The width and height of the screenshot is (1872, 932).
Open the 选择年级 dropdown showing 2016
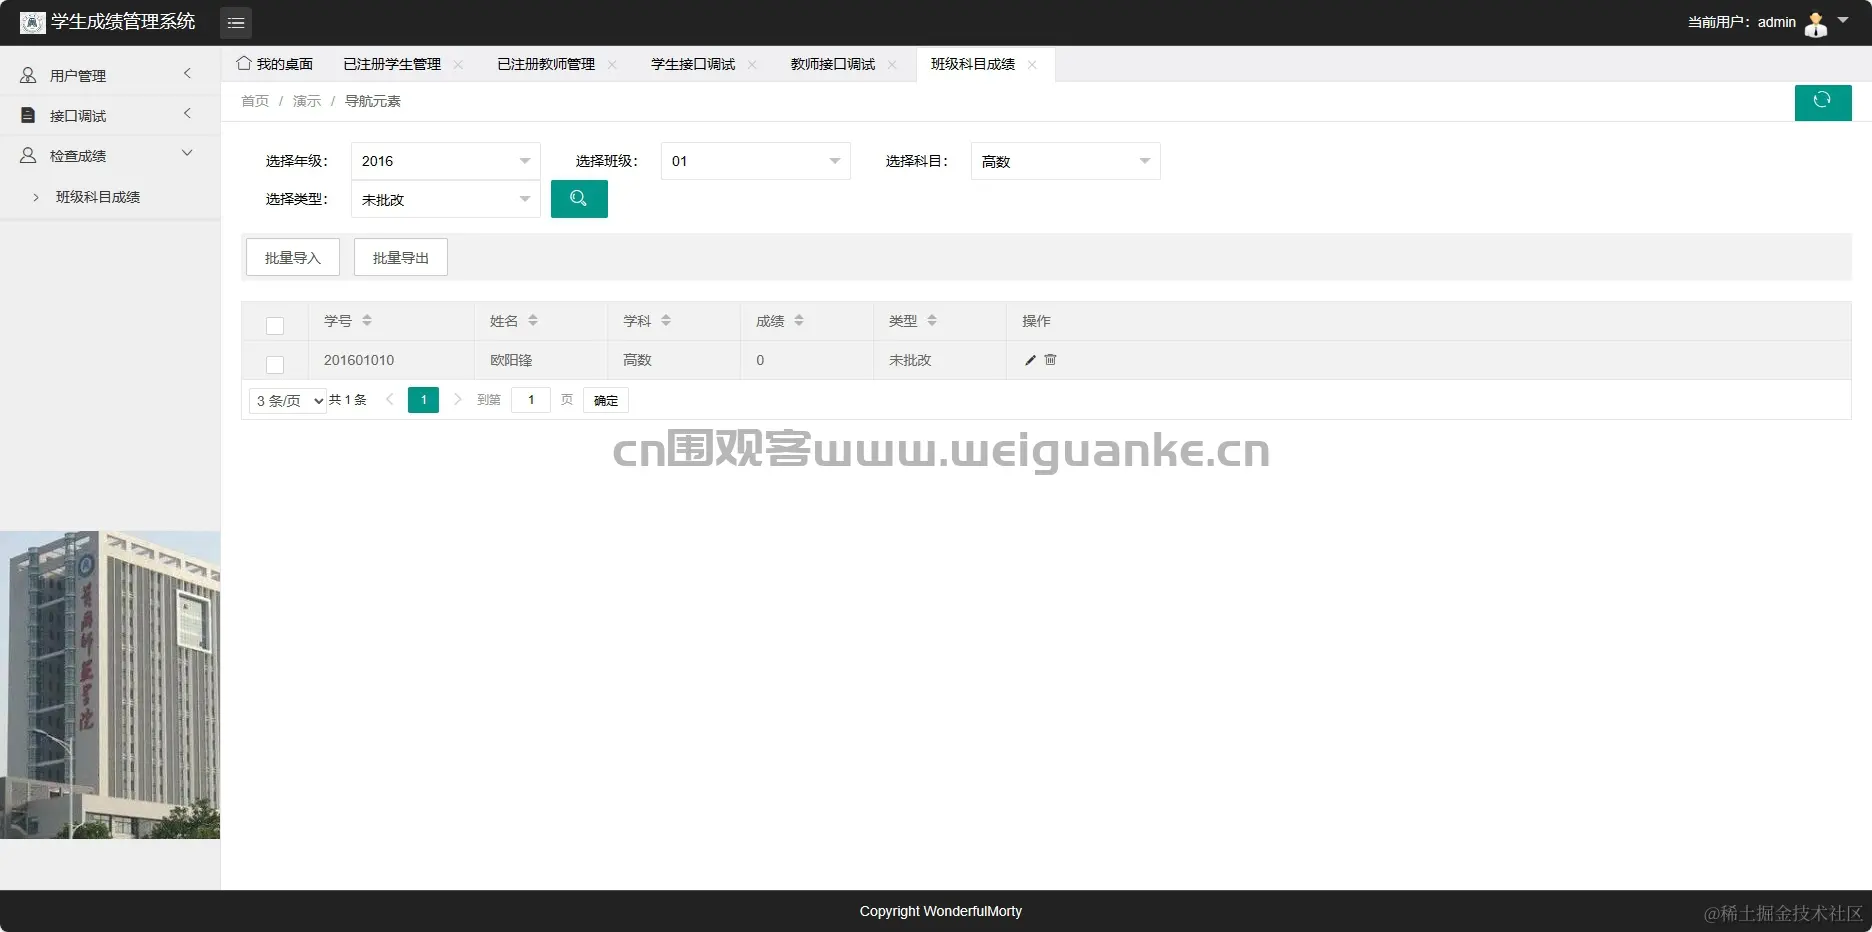[x=446, y=161]
